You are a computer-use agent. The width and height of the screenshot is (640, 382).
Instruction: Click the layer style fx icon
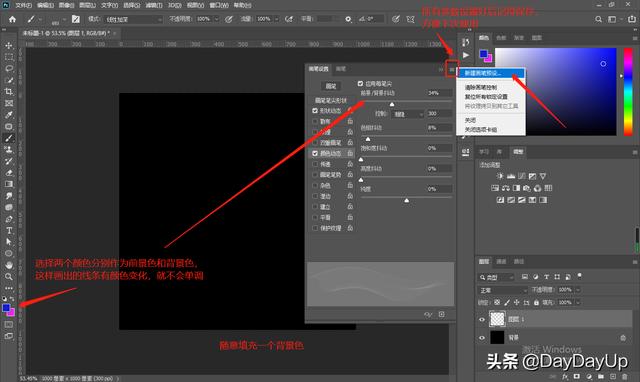[565, 376]
